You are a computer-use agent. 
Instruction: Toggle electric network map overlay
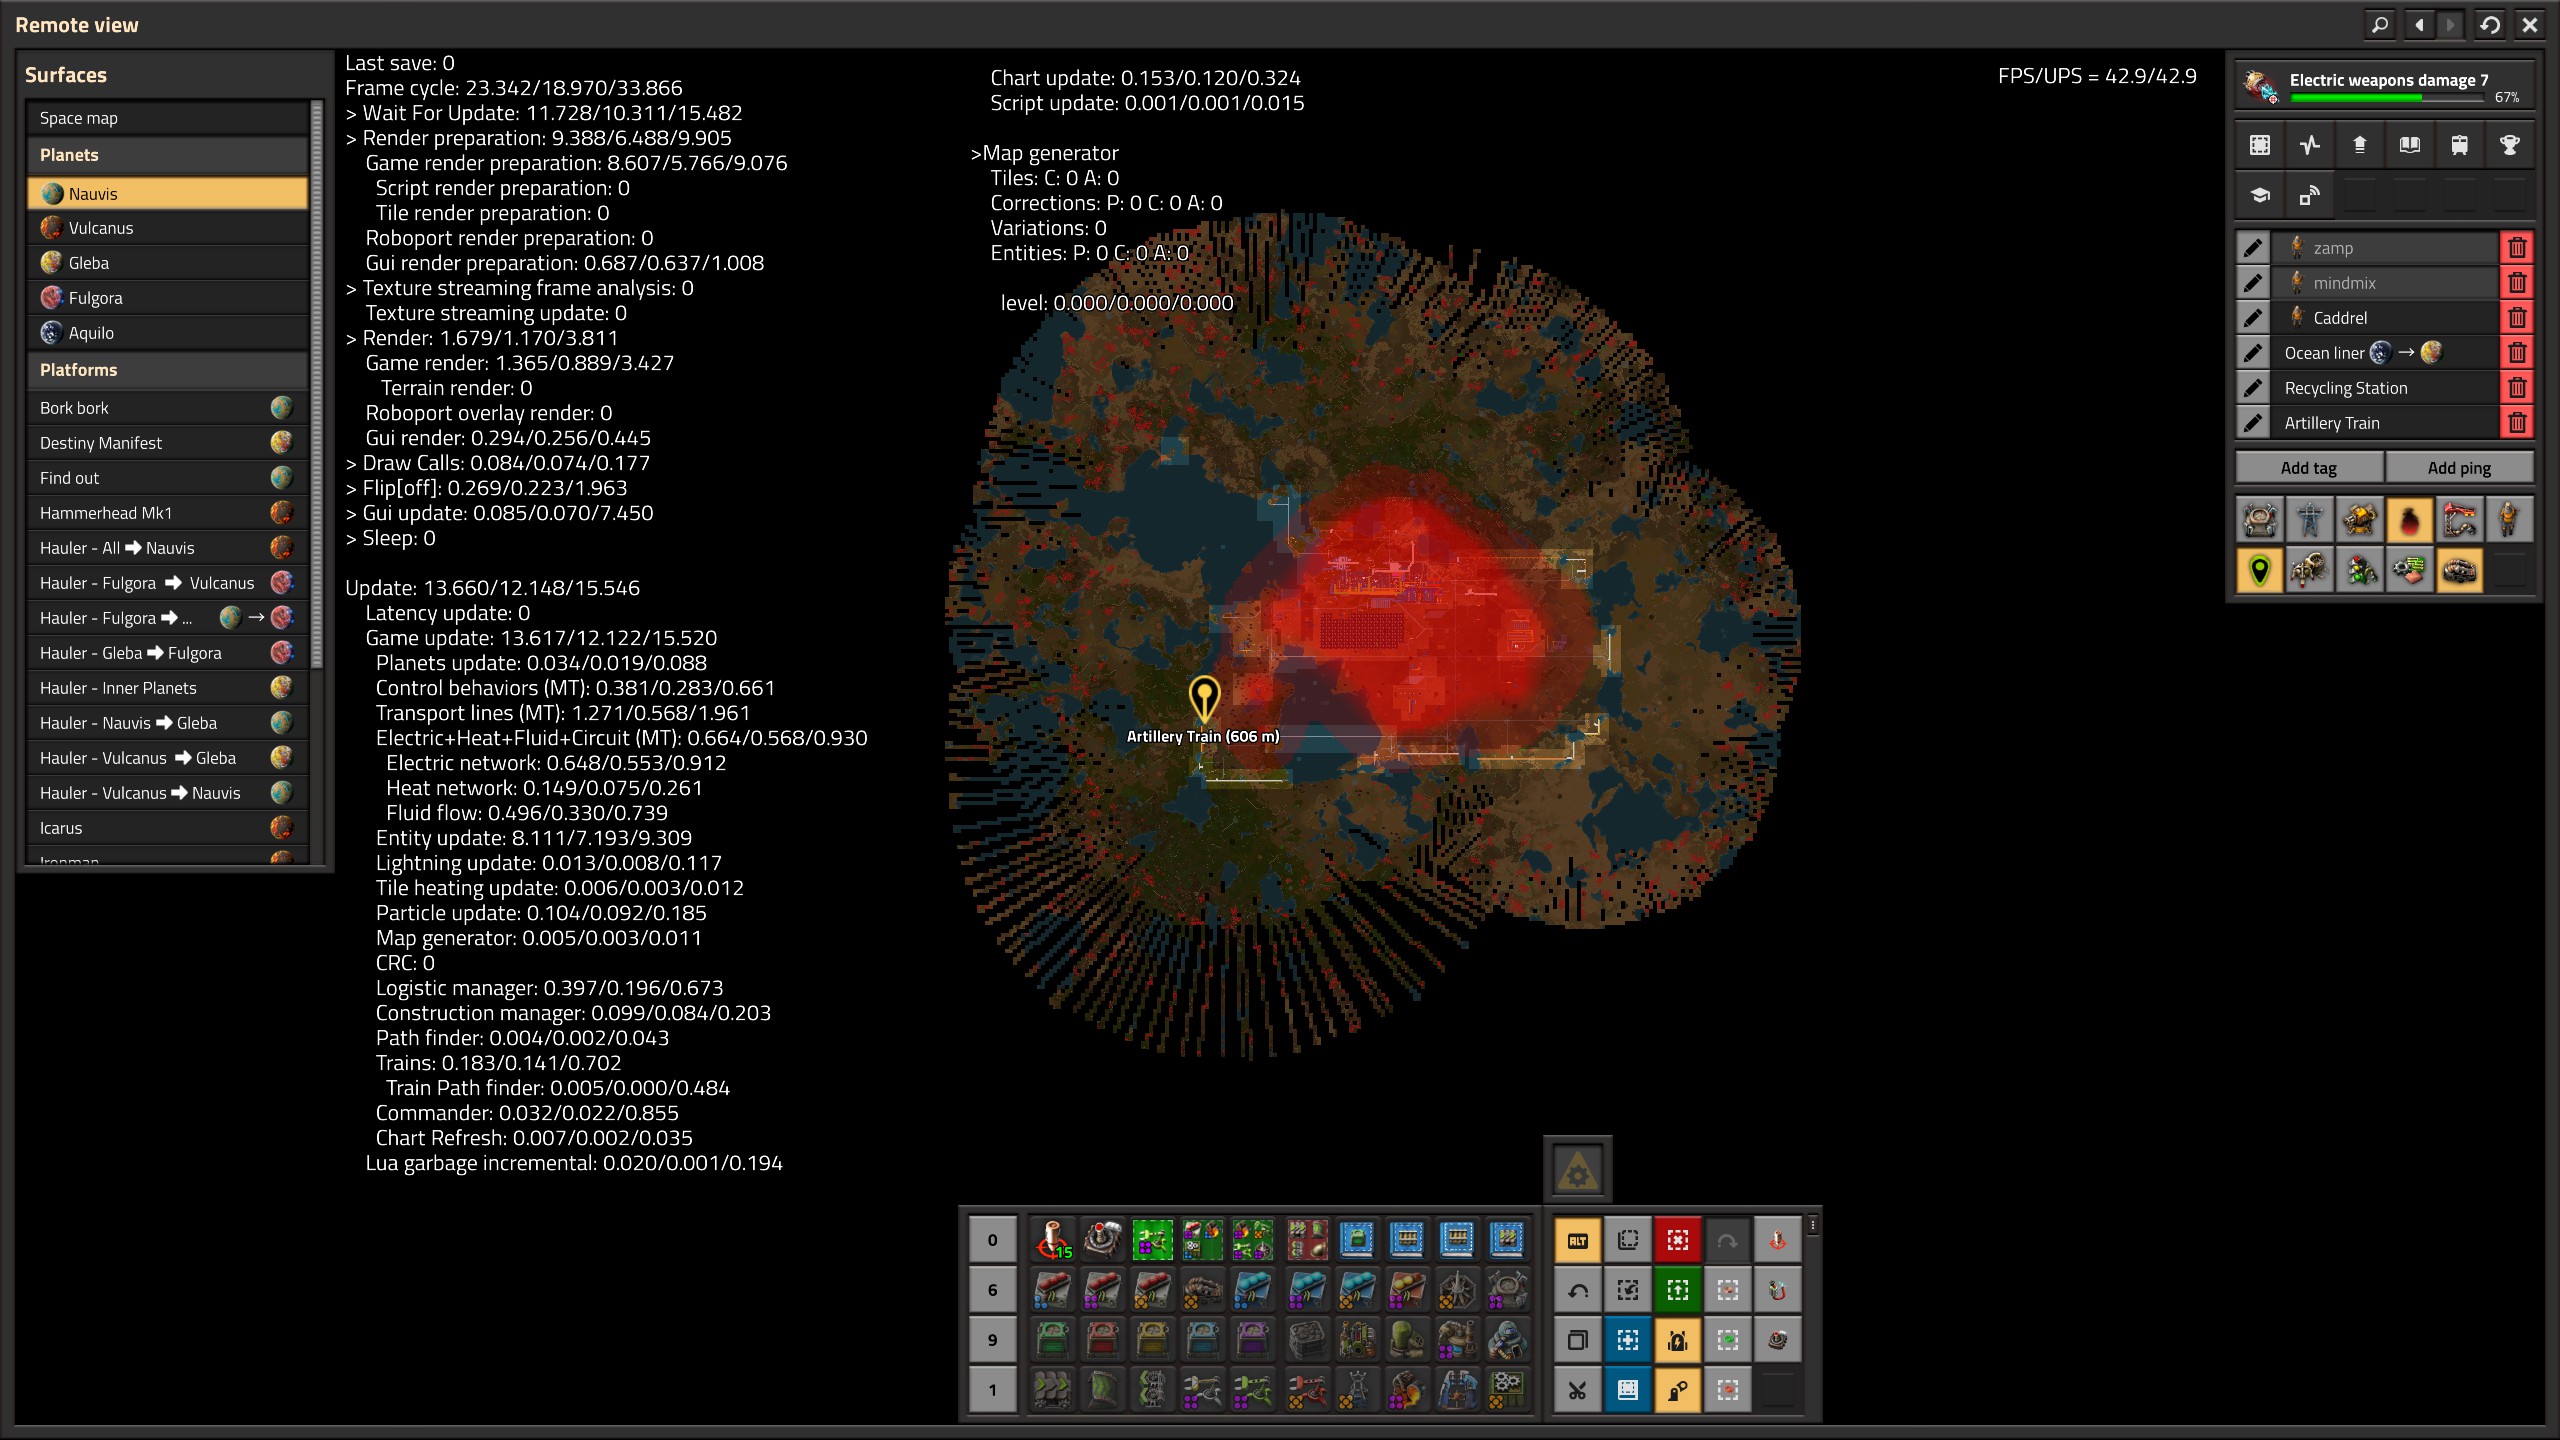click(x=2310, y=520)
